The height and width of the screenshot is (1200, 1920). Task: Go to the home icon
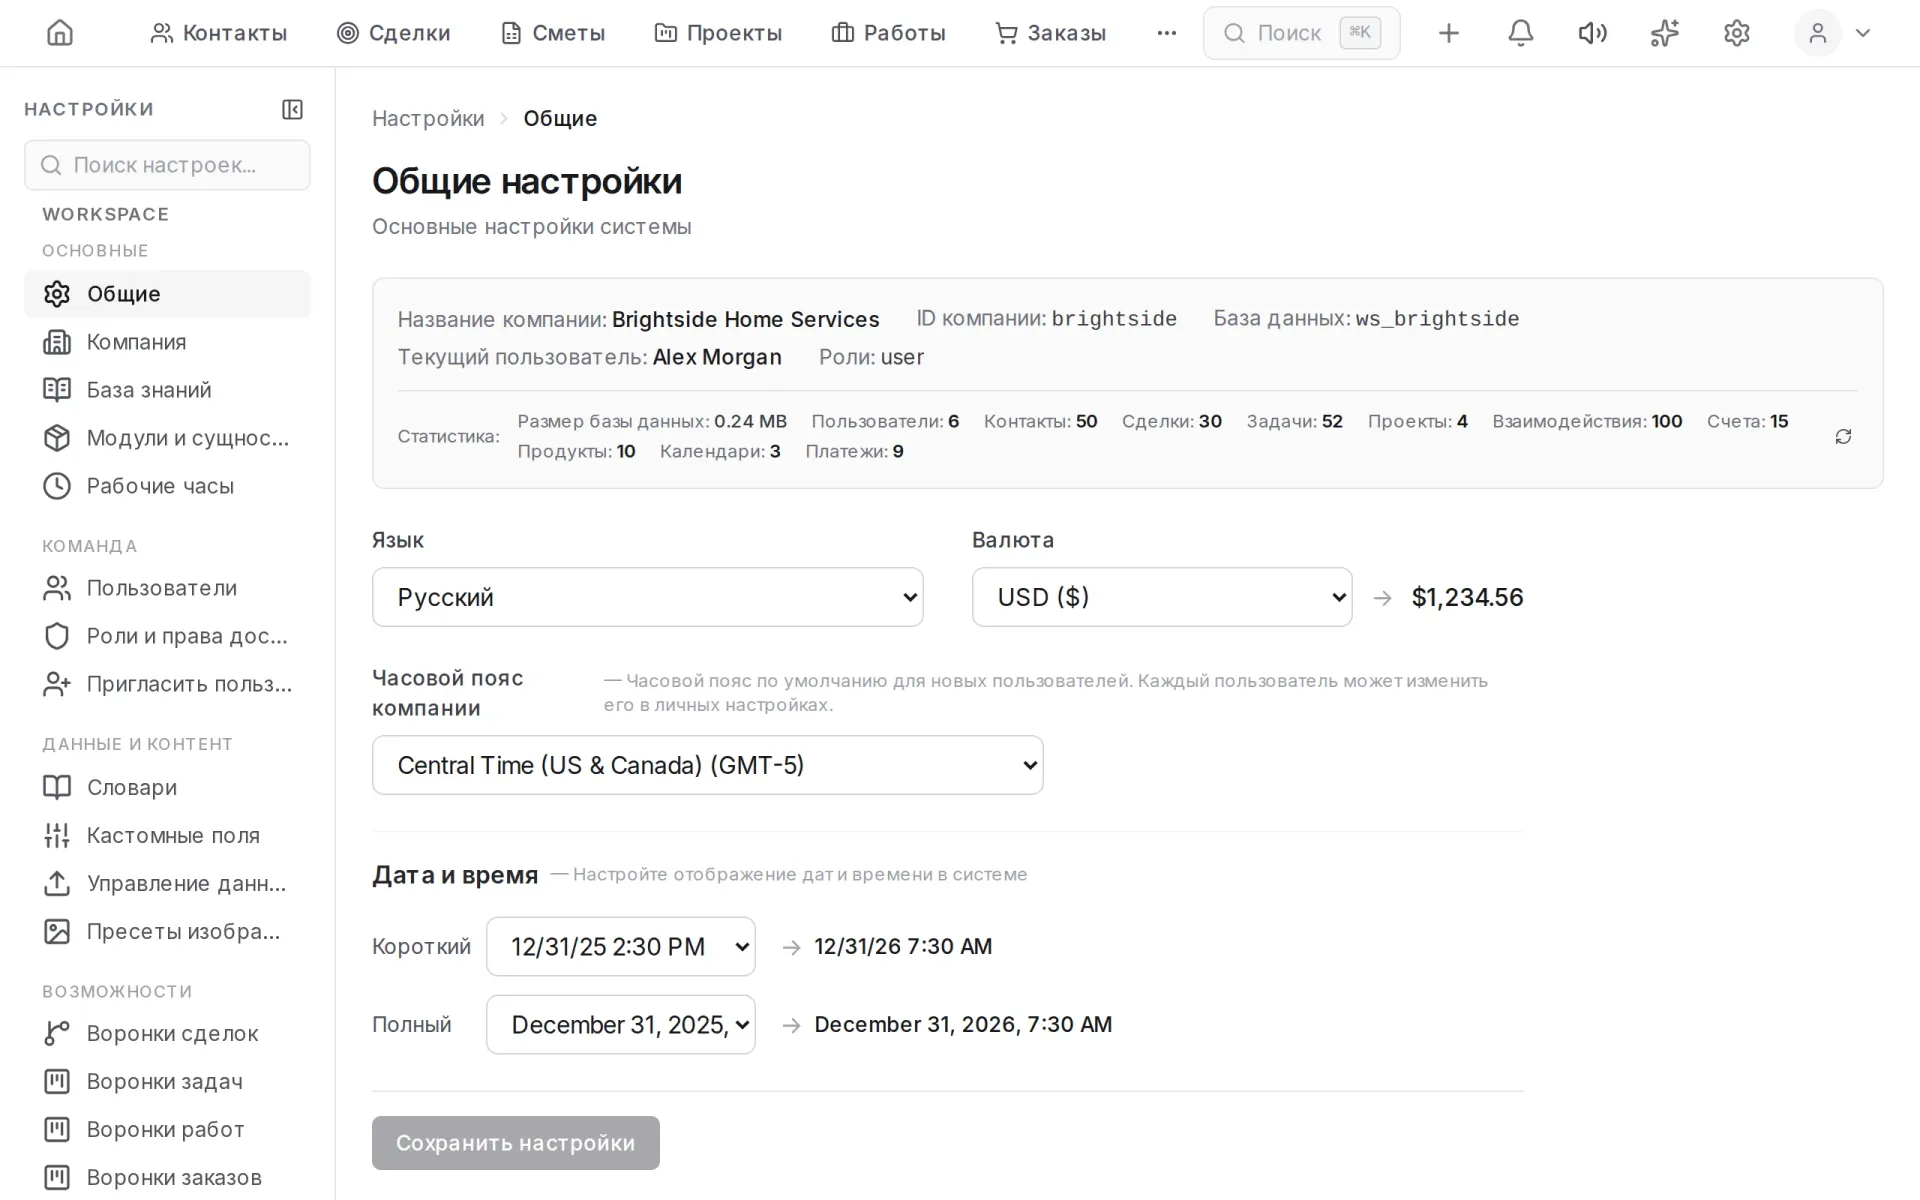click(x=60, y=33)
